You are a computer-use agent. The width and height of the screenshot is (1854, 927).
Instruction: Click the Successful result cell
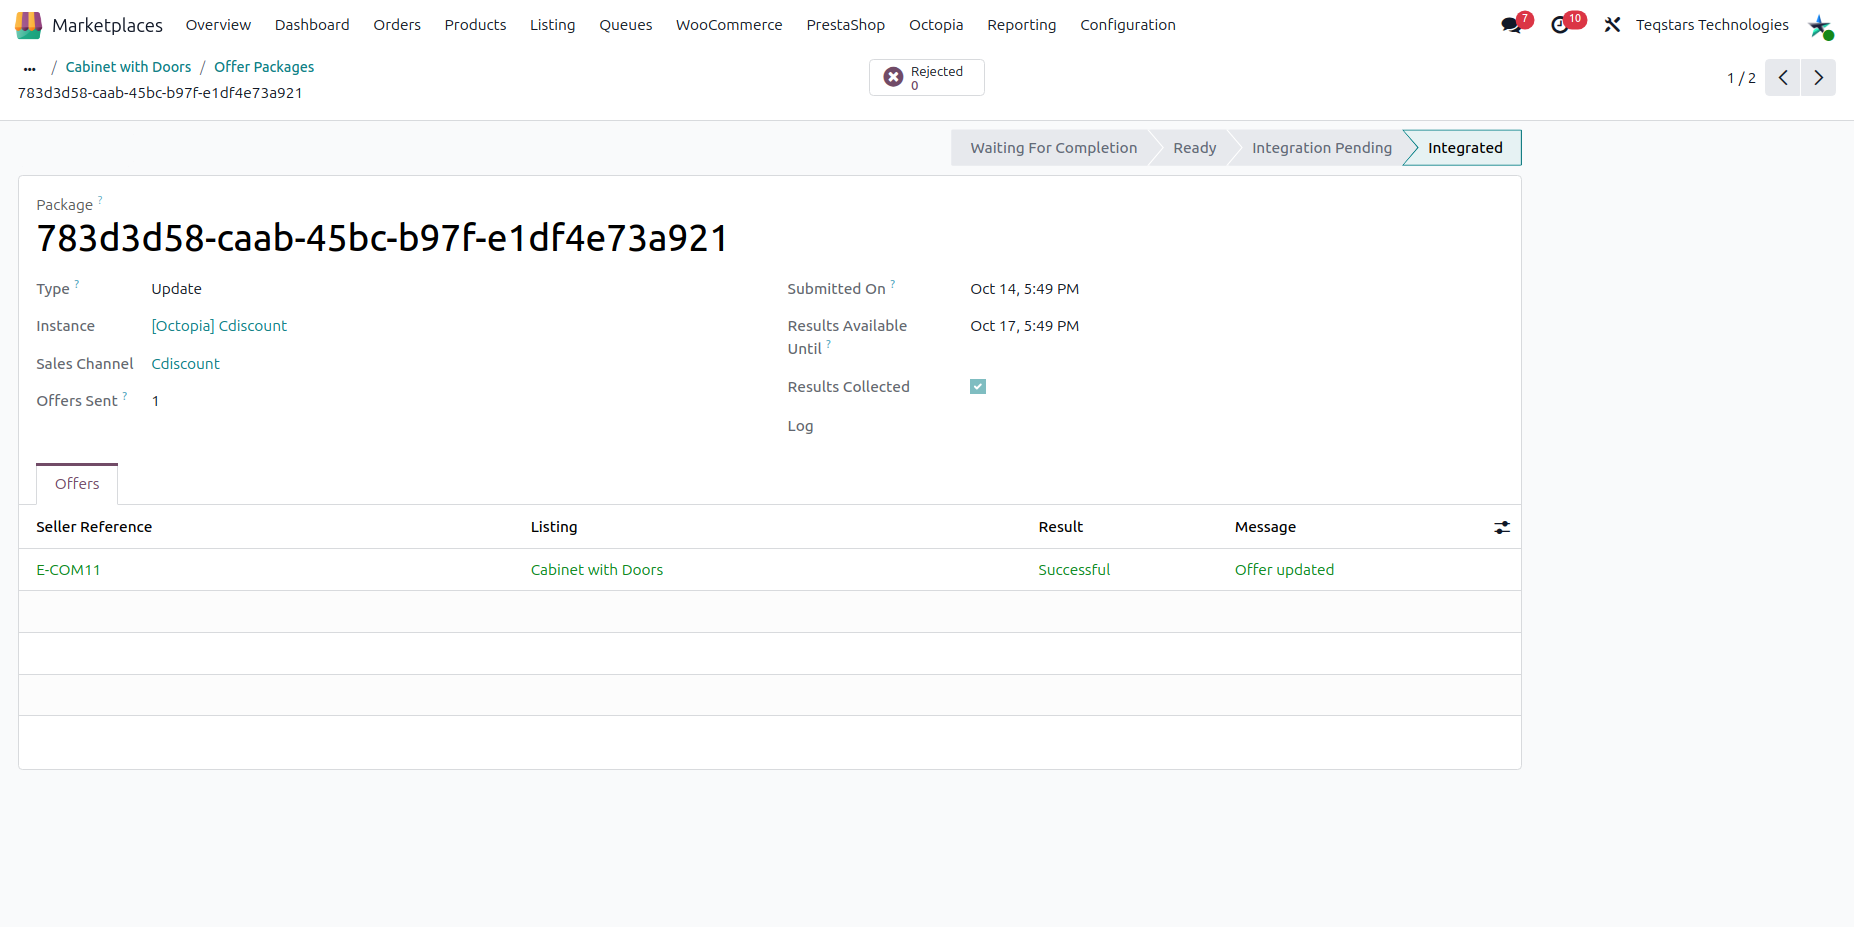click(1074, 570)
